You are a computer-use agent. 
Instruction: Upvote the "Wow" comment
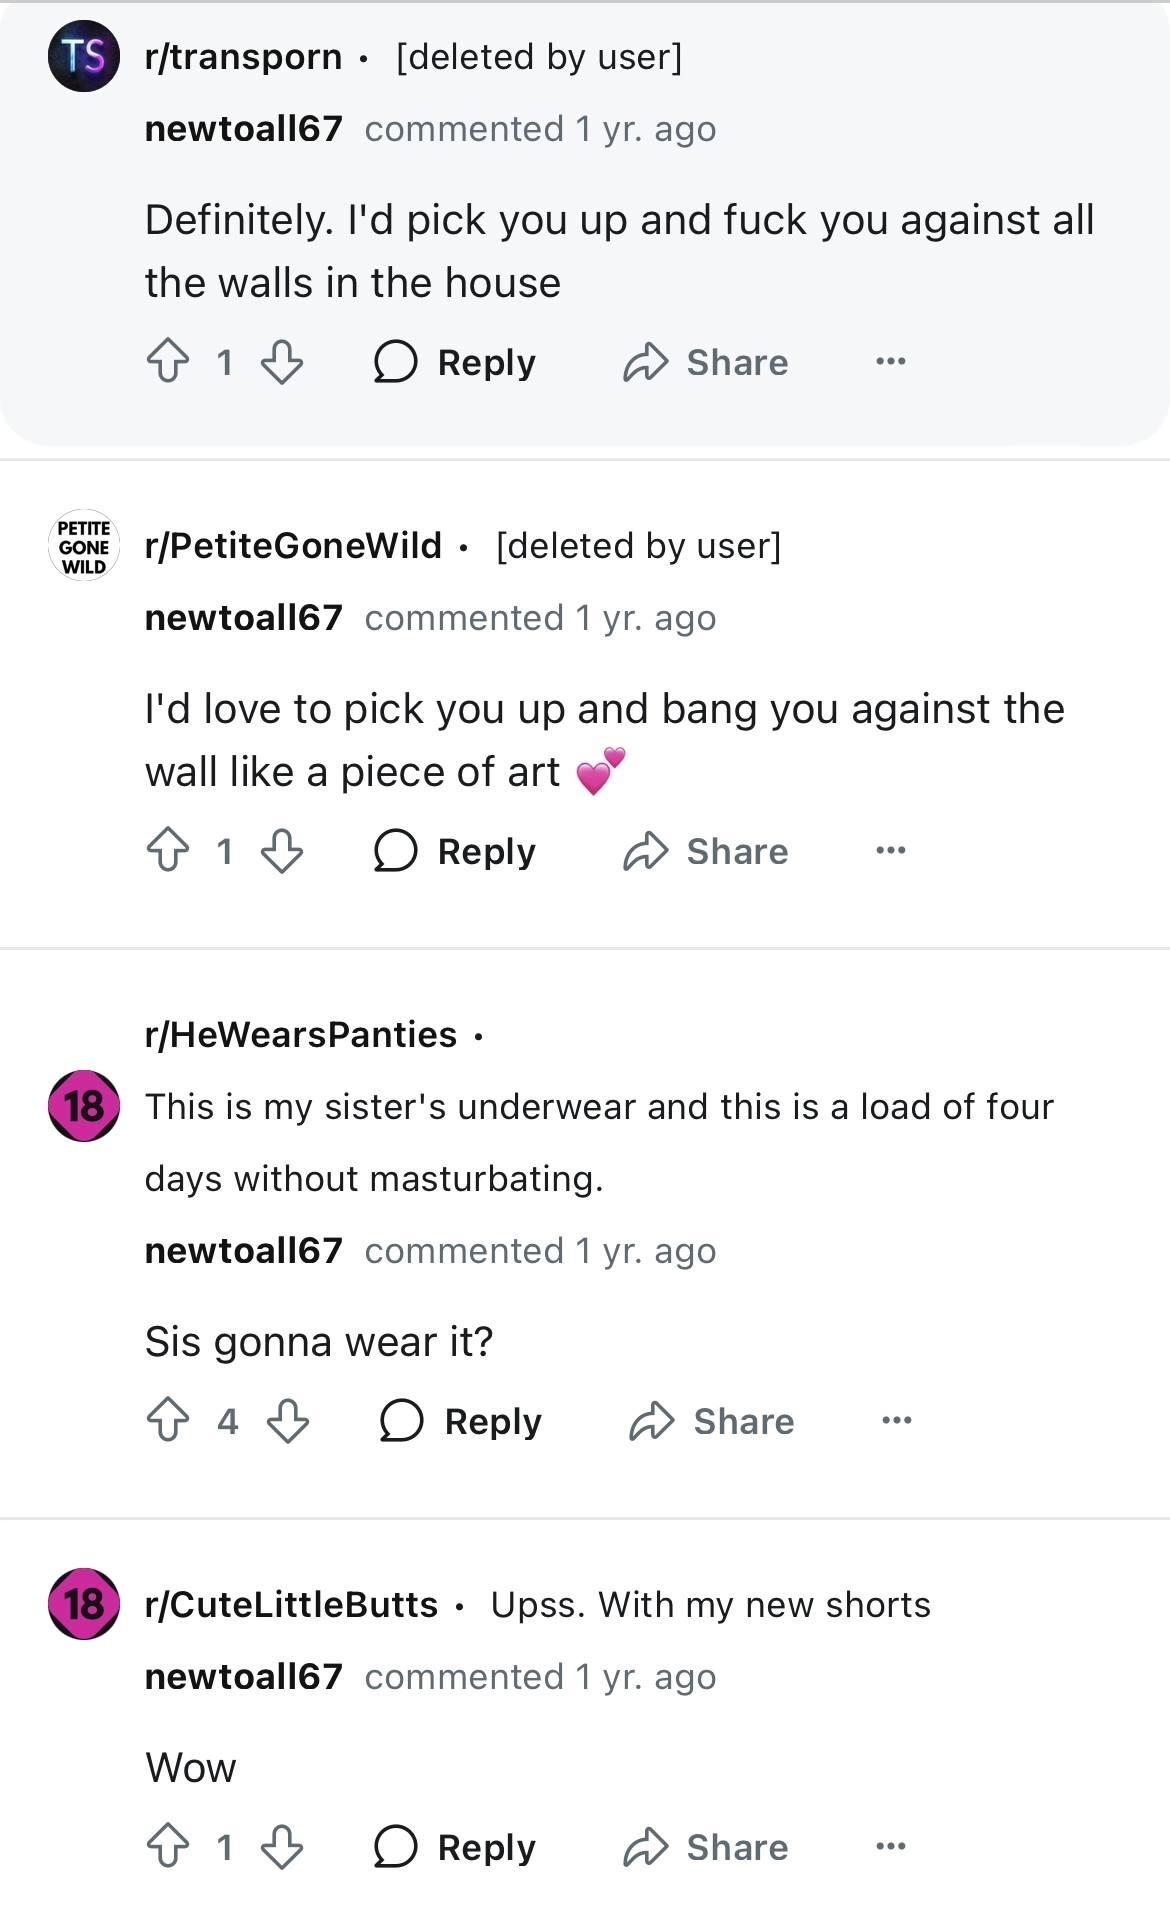click(168, 1847)
